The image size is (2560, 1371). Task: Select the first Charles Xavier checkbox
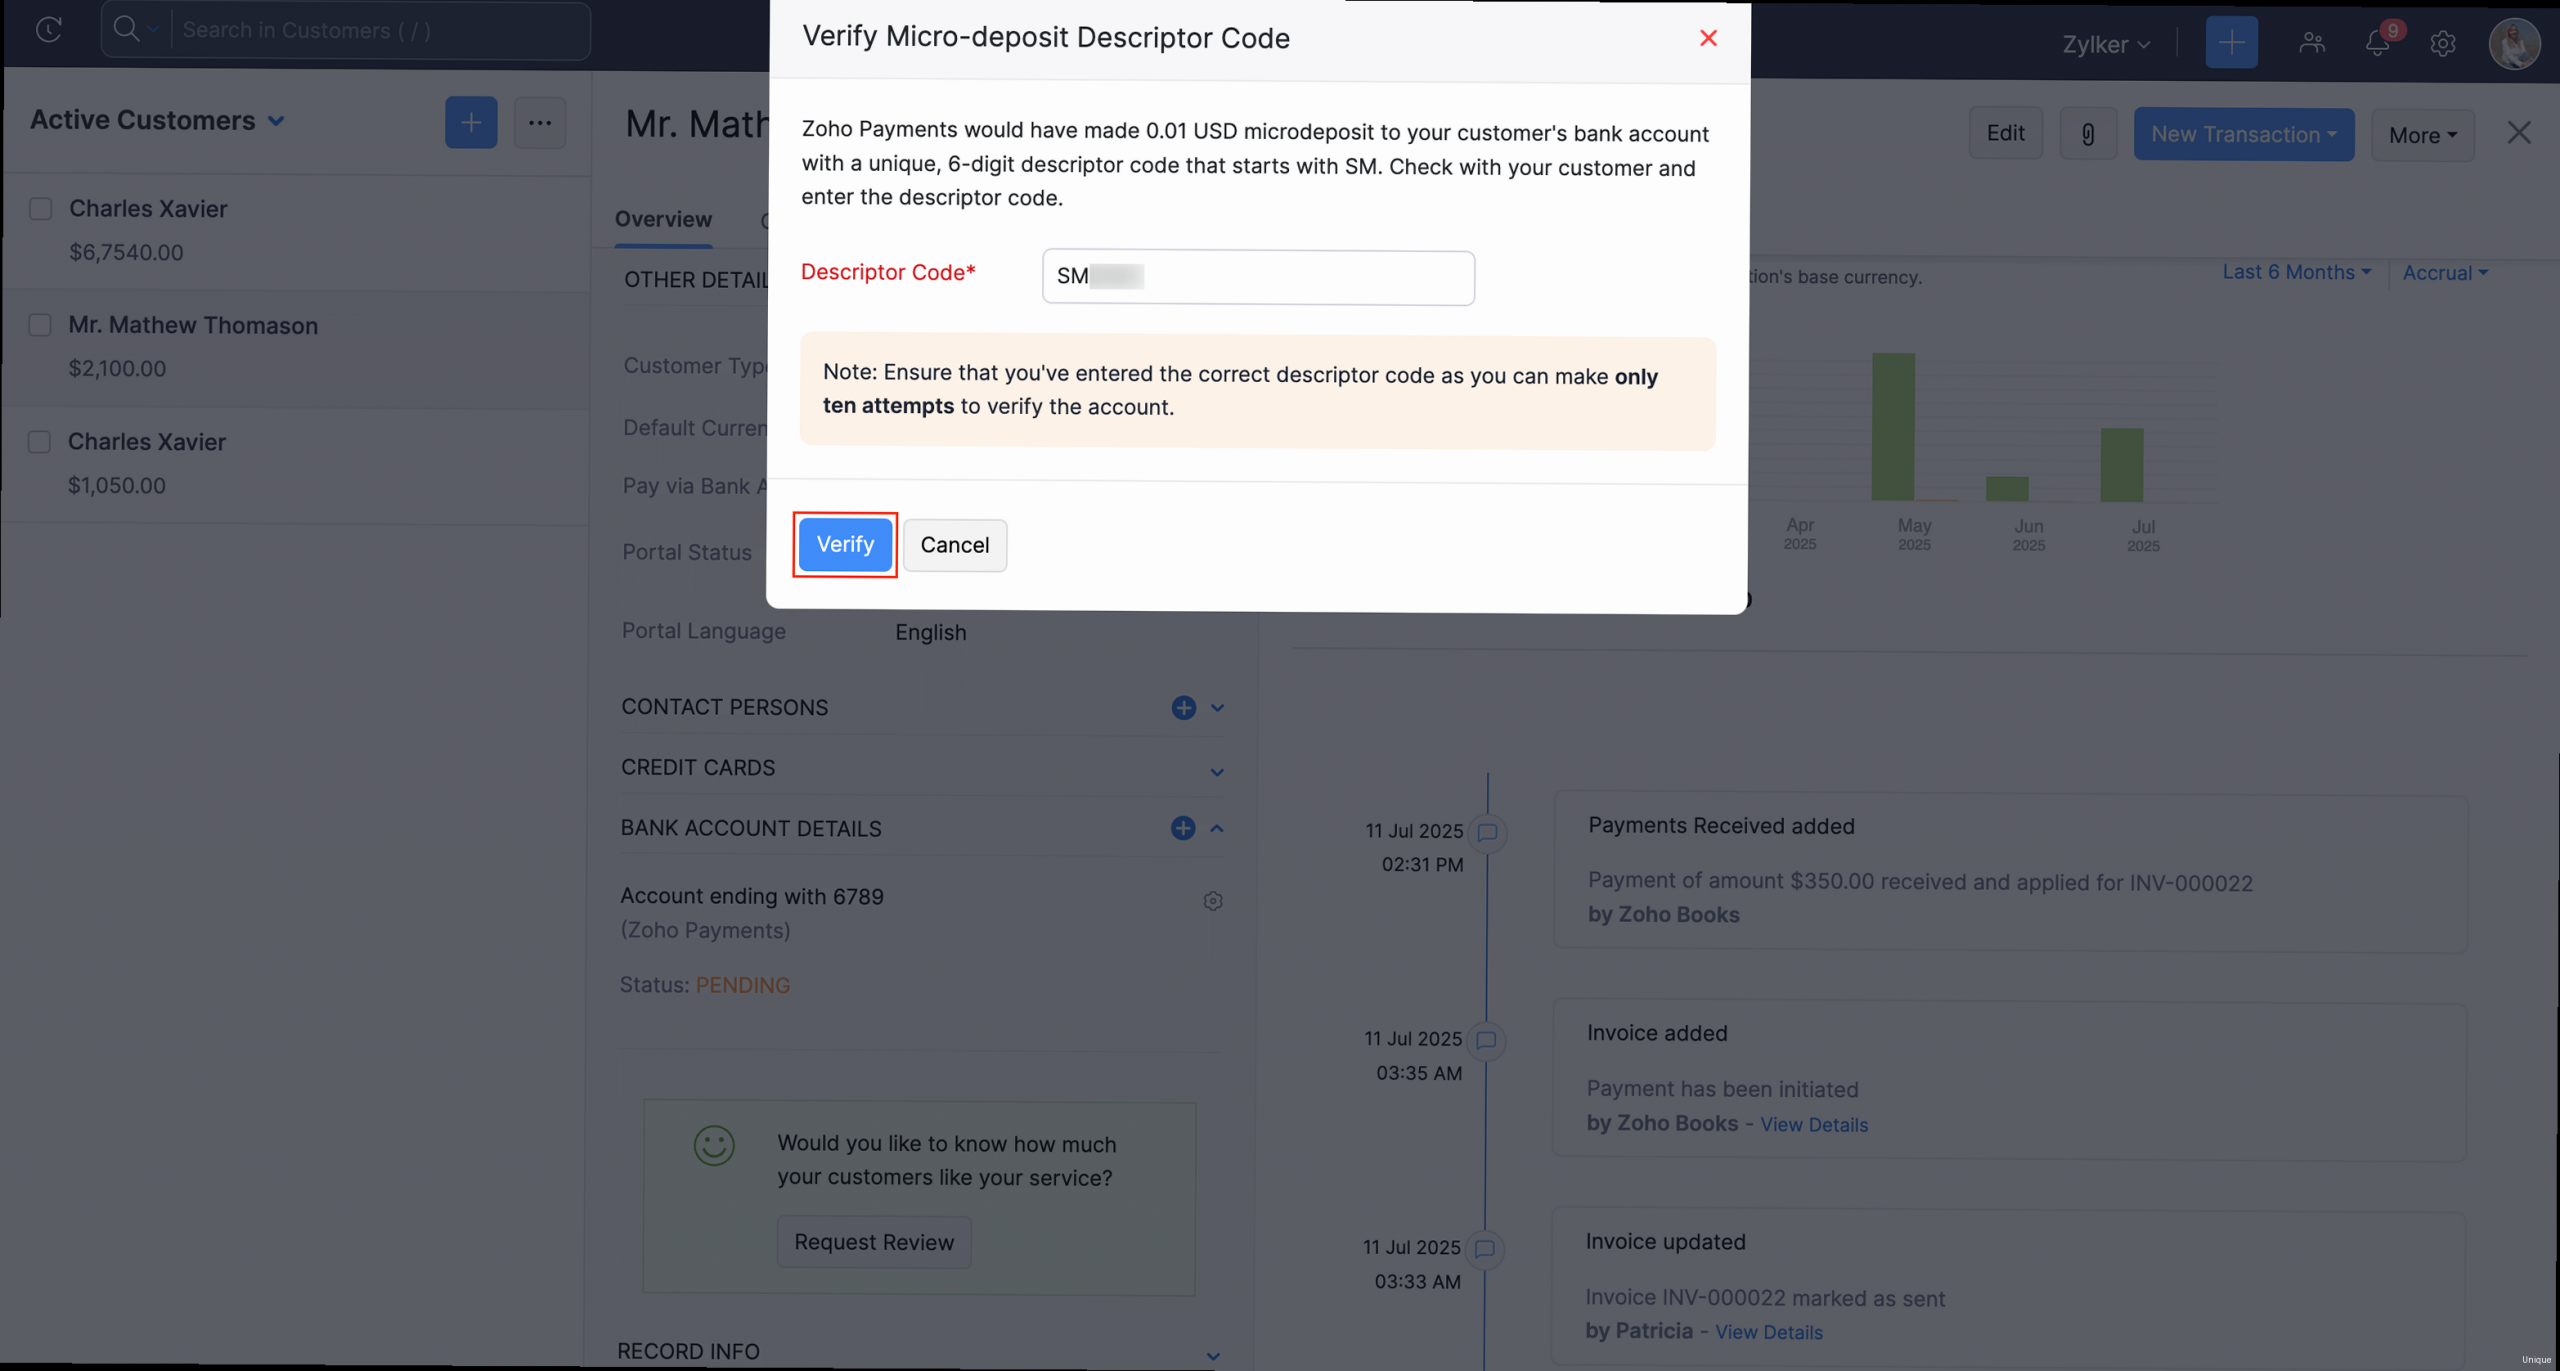tap(40, 209)
